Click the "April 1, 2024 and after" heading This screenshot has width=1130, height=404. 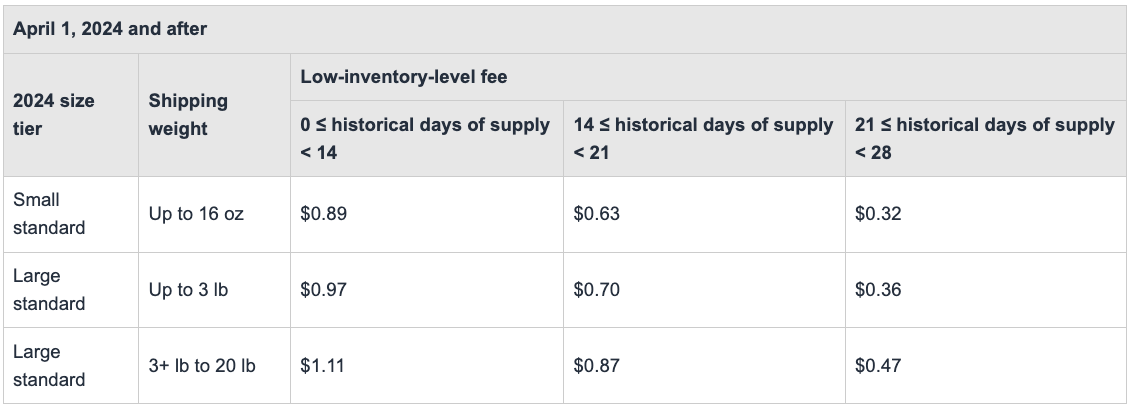110,29
